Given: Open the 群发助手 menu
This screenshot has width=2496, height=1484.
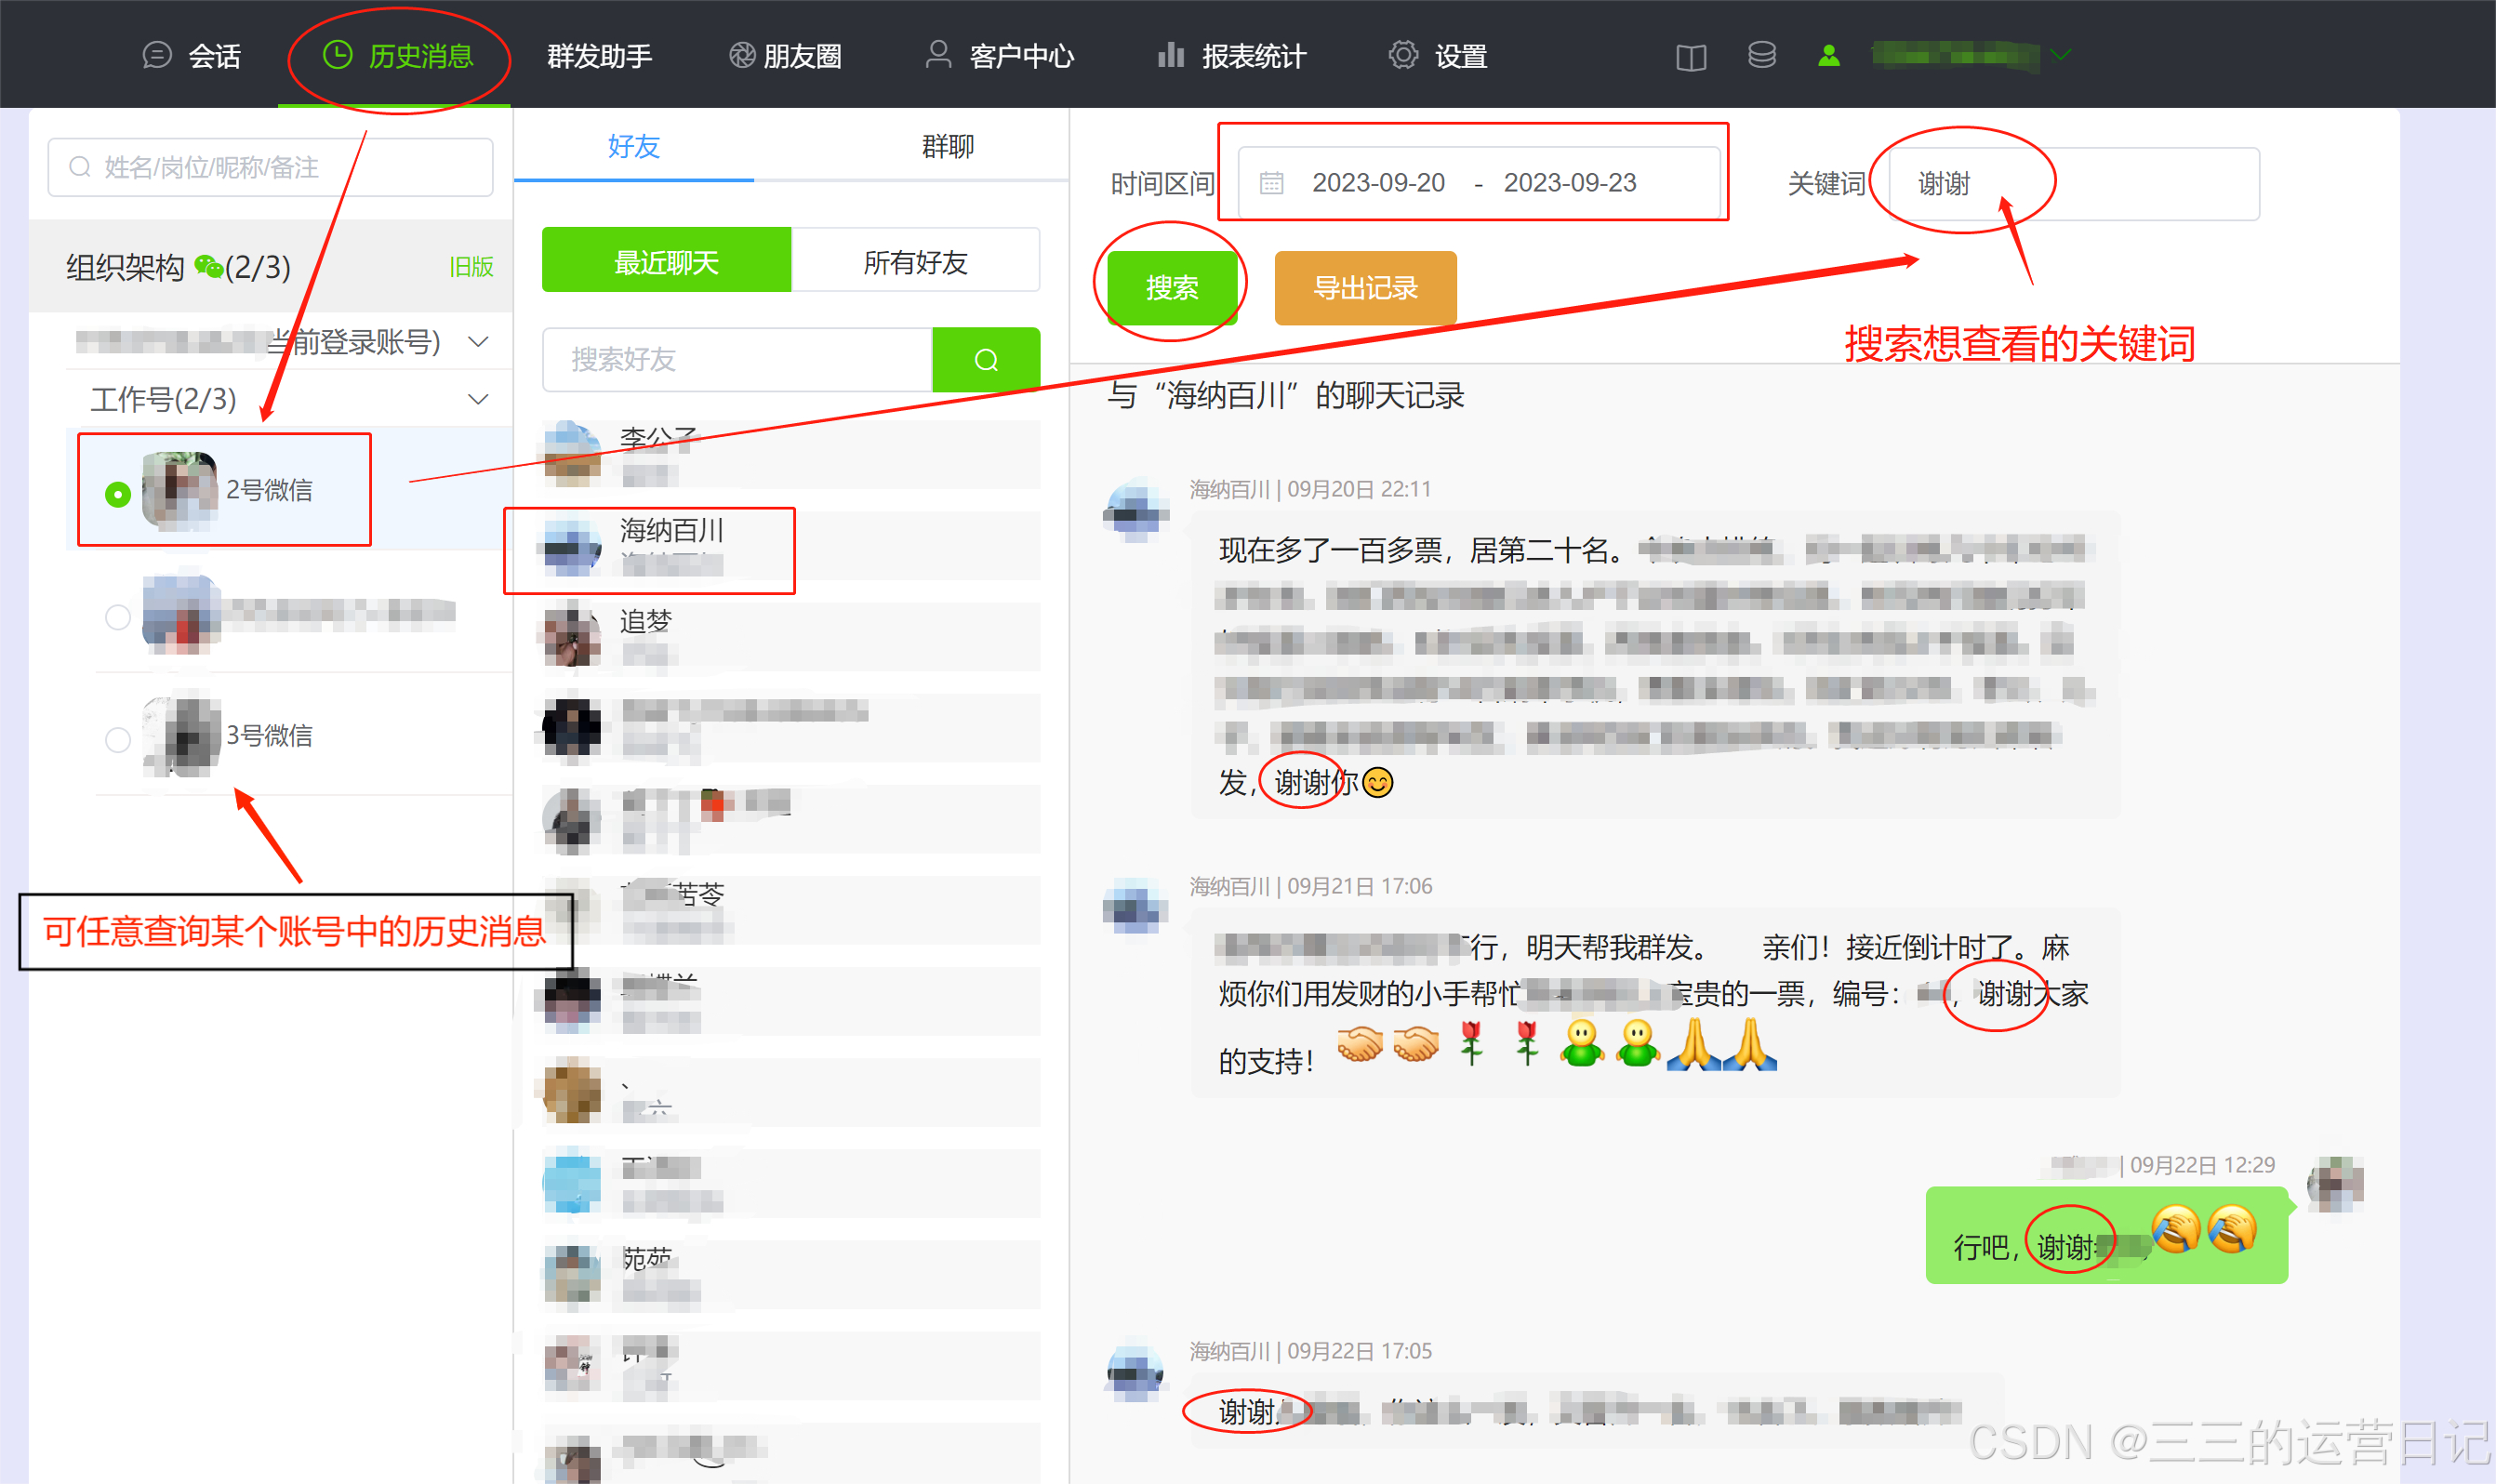Looking at the screenshot, I should (599, 57).
